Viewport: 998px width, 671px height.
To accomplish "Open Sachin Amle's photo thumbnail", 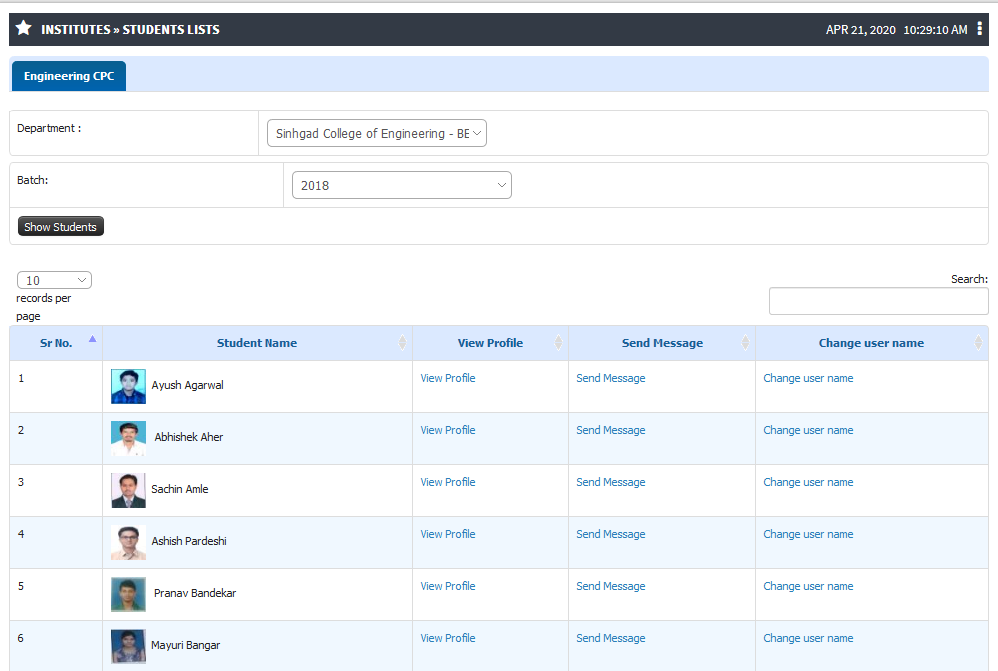I will tap(129, 490).
